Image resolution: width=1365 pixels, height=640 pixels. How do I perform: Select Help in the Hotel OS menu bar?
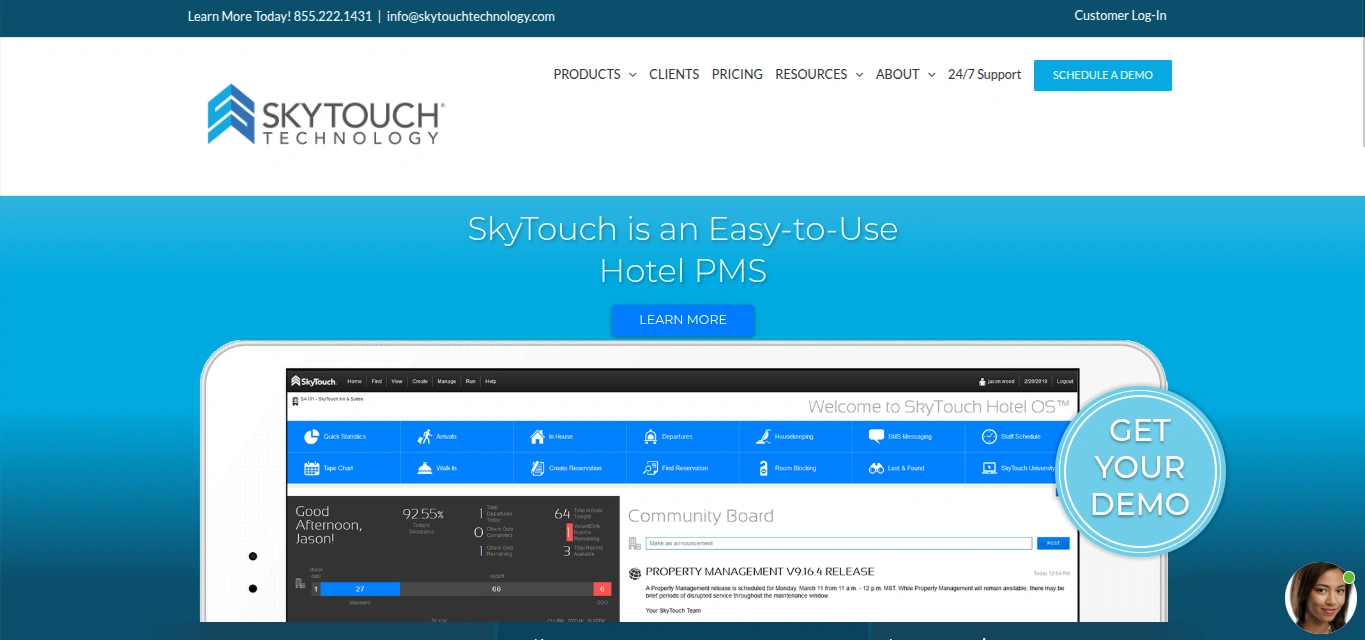point(490,381)
